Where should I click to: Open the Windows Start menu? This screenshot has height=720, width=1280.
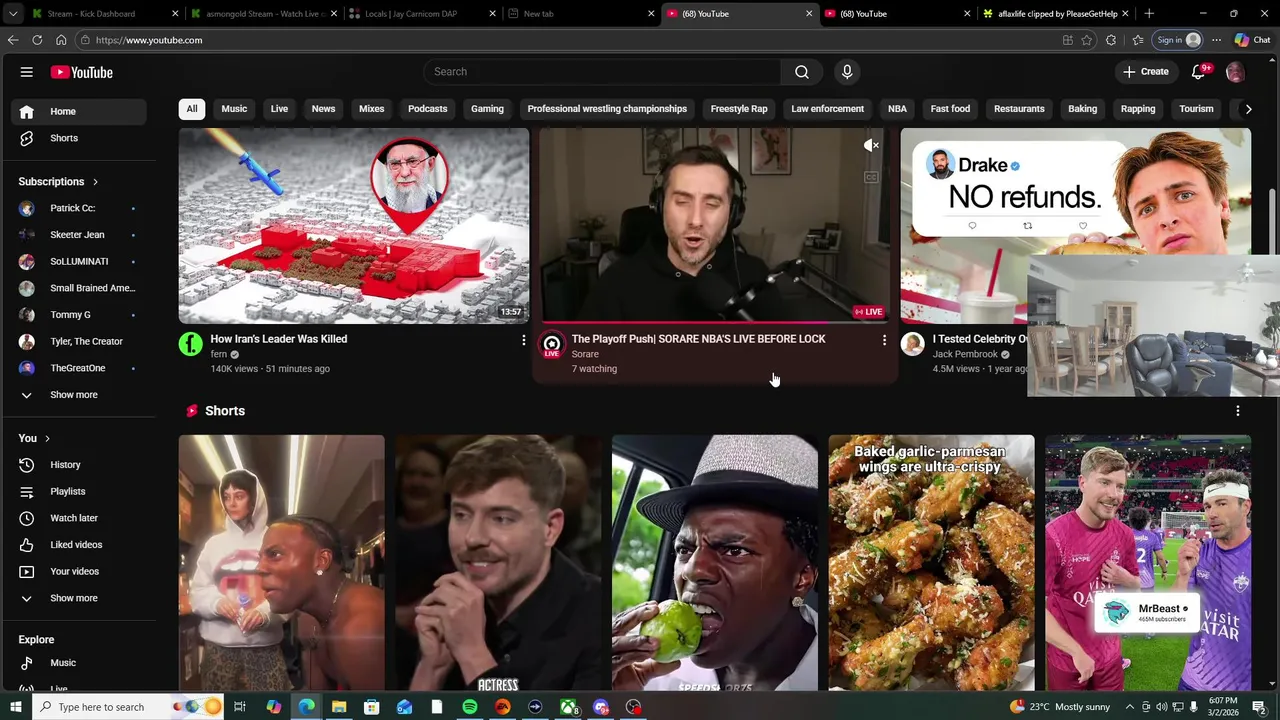click(15, 707)
